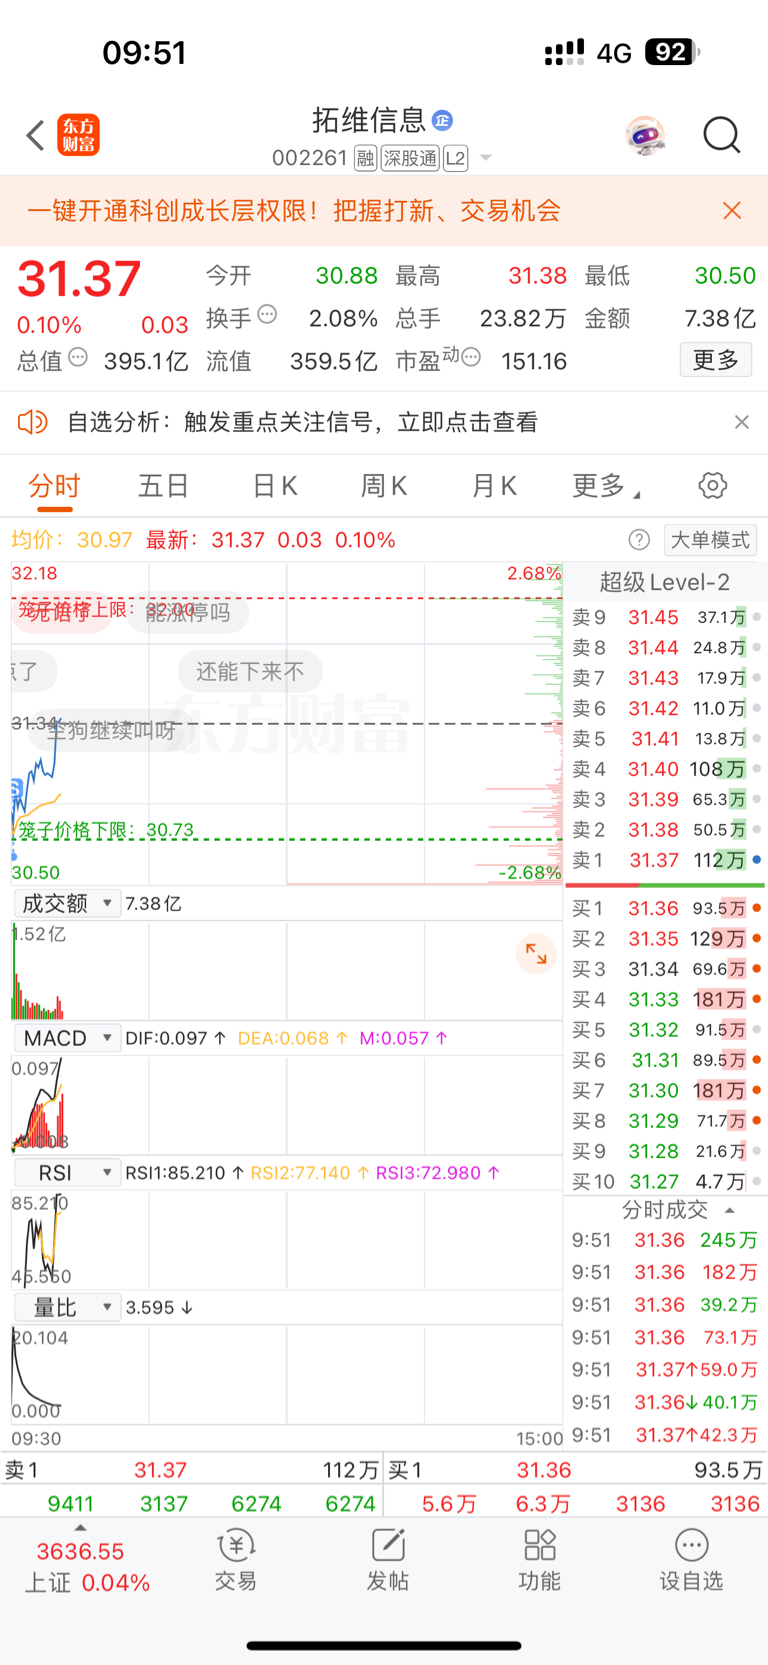Expand the stock code dropdown arrow
768x1665 pixels.
click(486, 158)
